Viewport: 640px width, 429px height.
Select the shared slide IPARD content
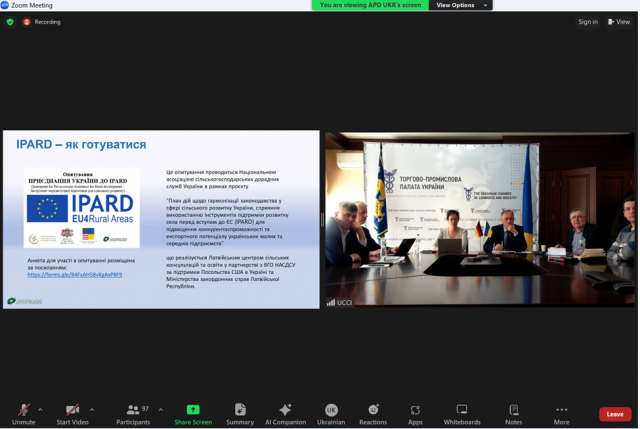[161, 219]
